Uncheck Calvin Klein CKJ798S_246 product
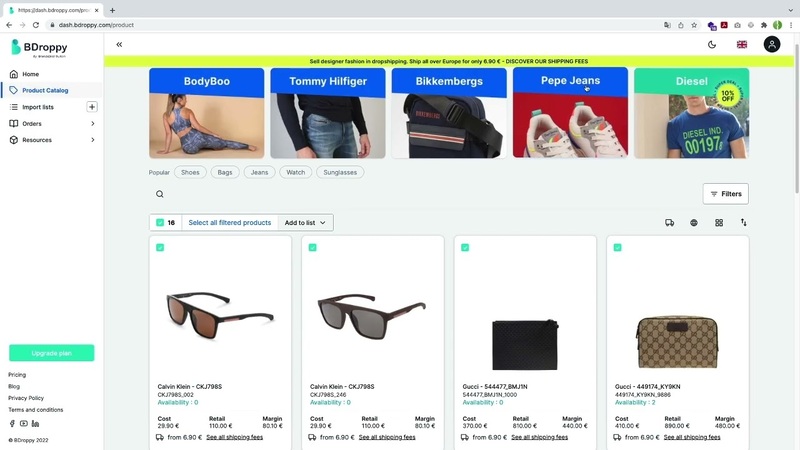The image size is (800, 450). [313, 247]
